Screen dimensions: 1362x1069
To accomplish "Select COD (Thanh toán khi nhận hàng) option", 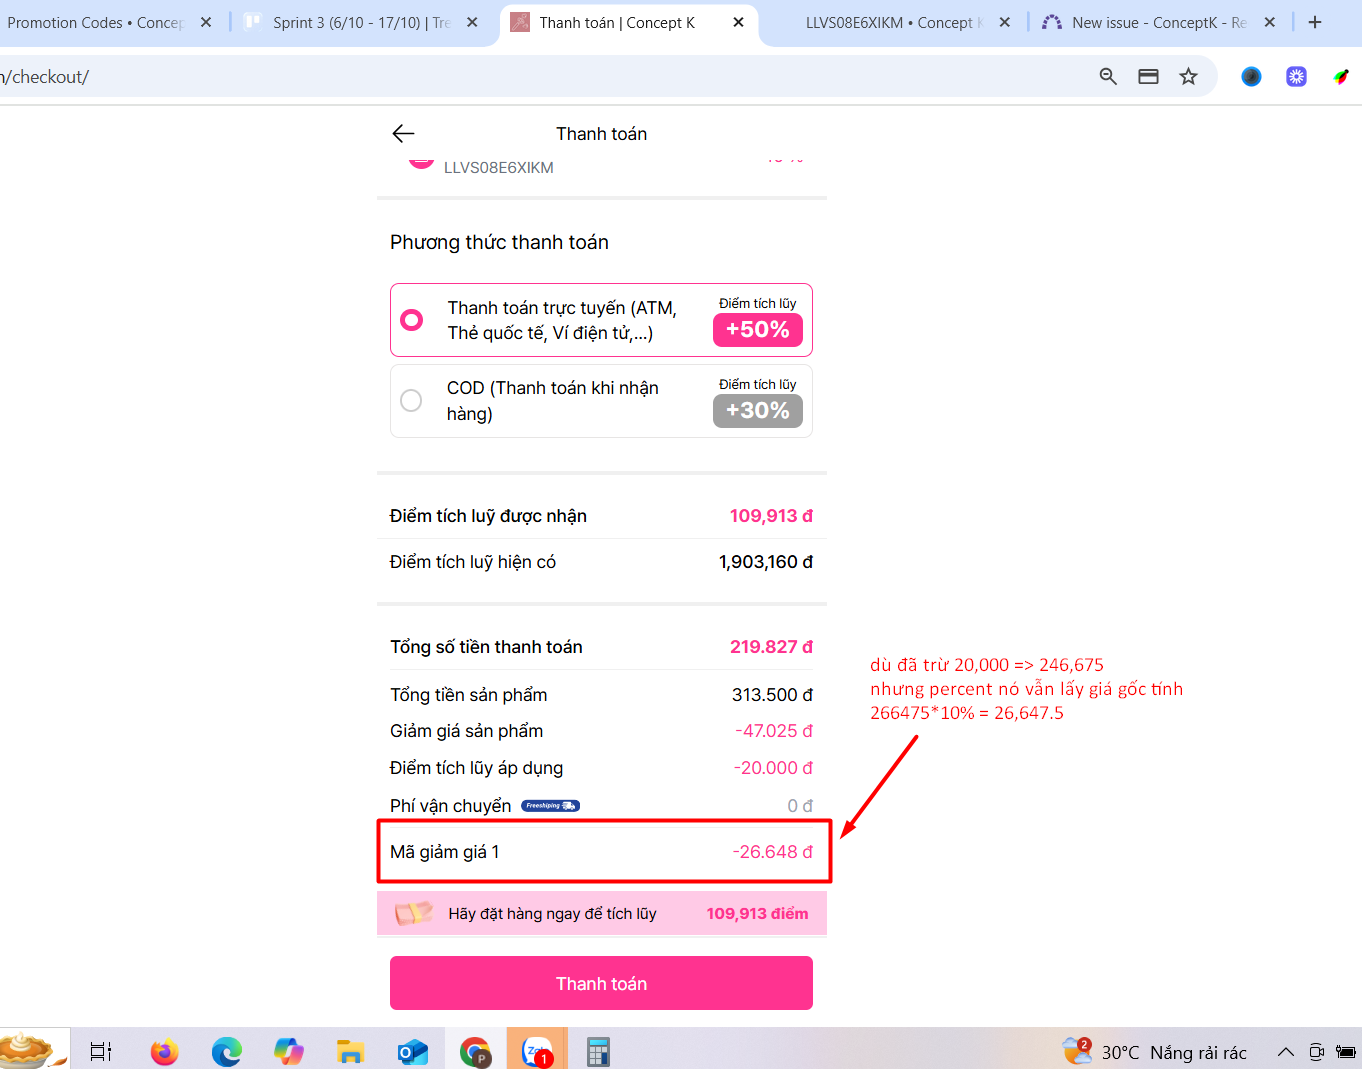I will point(411,401).
